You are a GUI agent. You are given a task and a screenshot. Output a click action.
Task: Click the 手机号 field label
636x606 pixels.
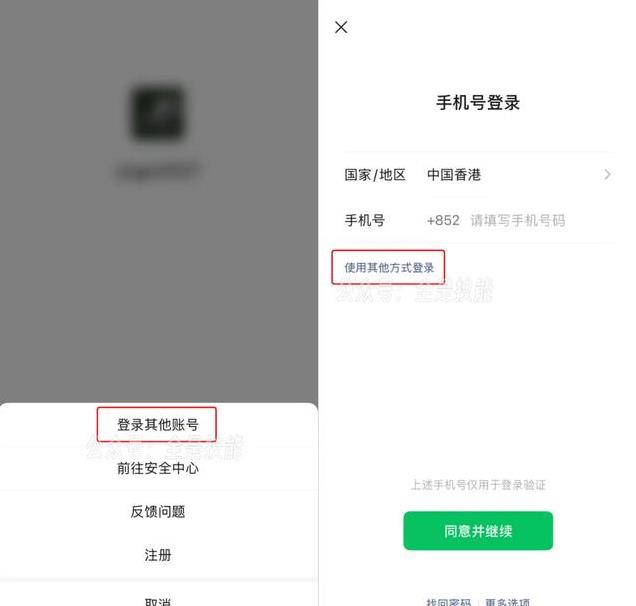point(365,221)
